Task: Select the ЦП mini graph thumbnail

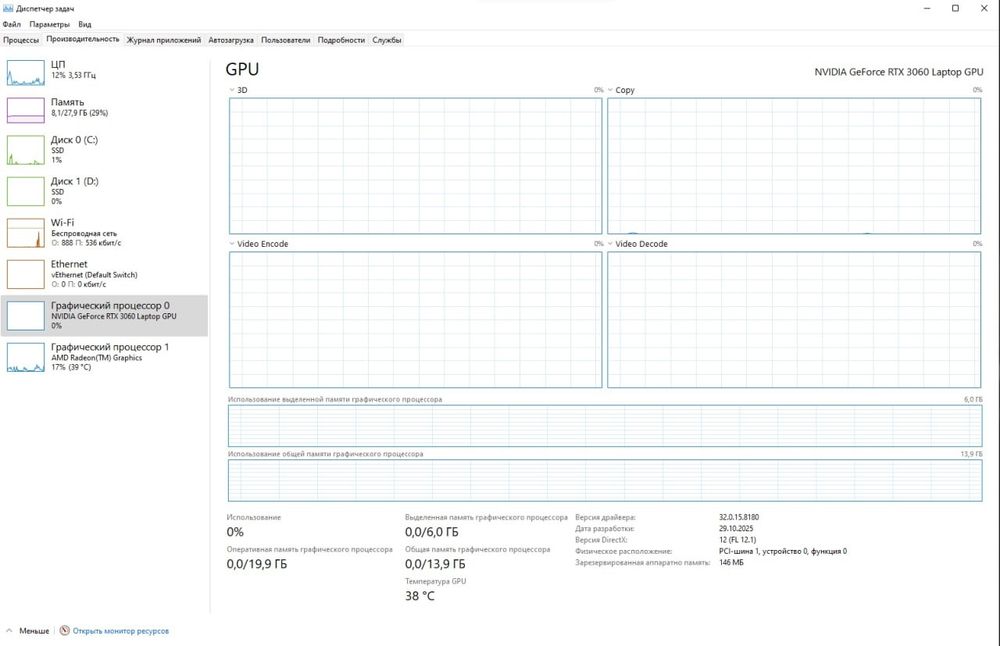Action: click(x=26, y=73)
